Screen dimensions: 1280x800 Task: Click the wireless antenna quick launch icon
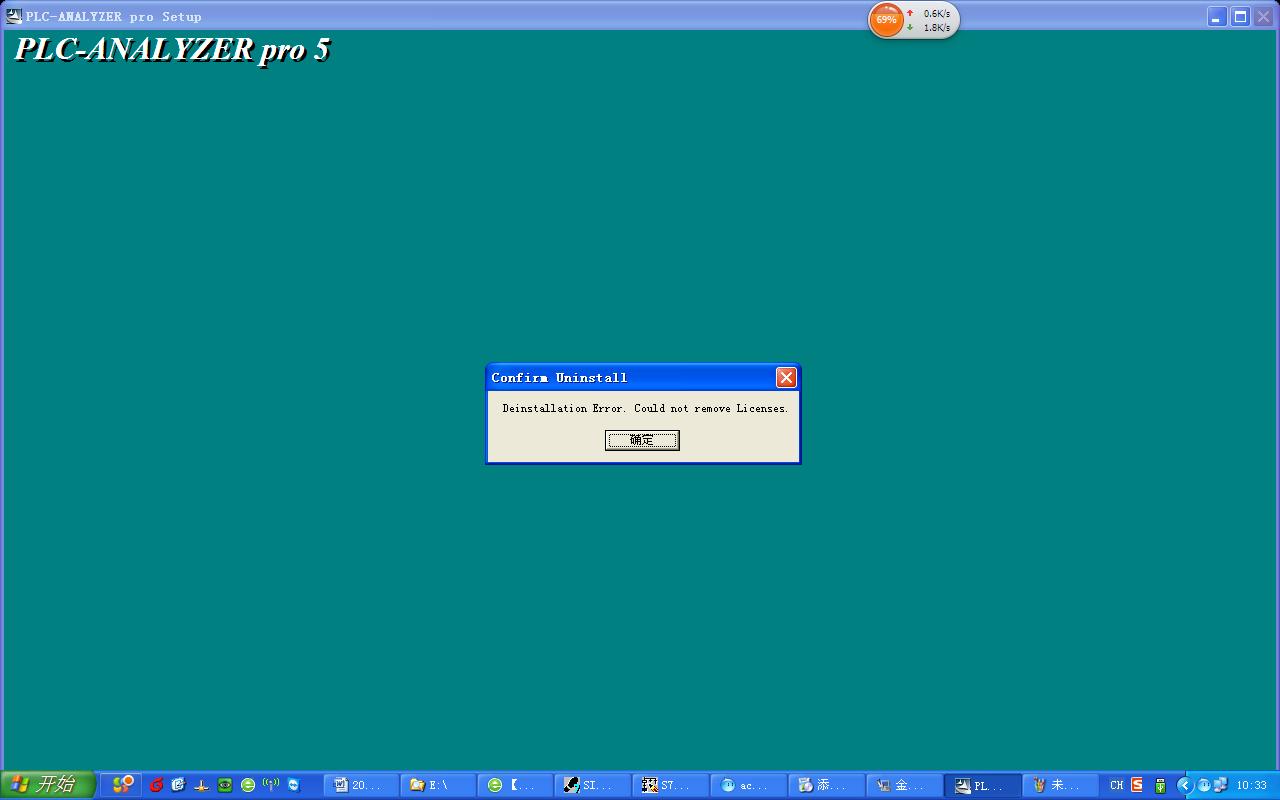tap(270, 785)
